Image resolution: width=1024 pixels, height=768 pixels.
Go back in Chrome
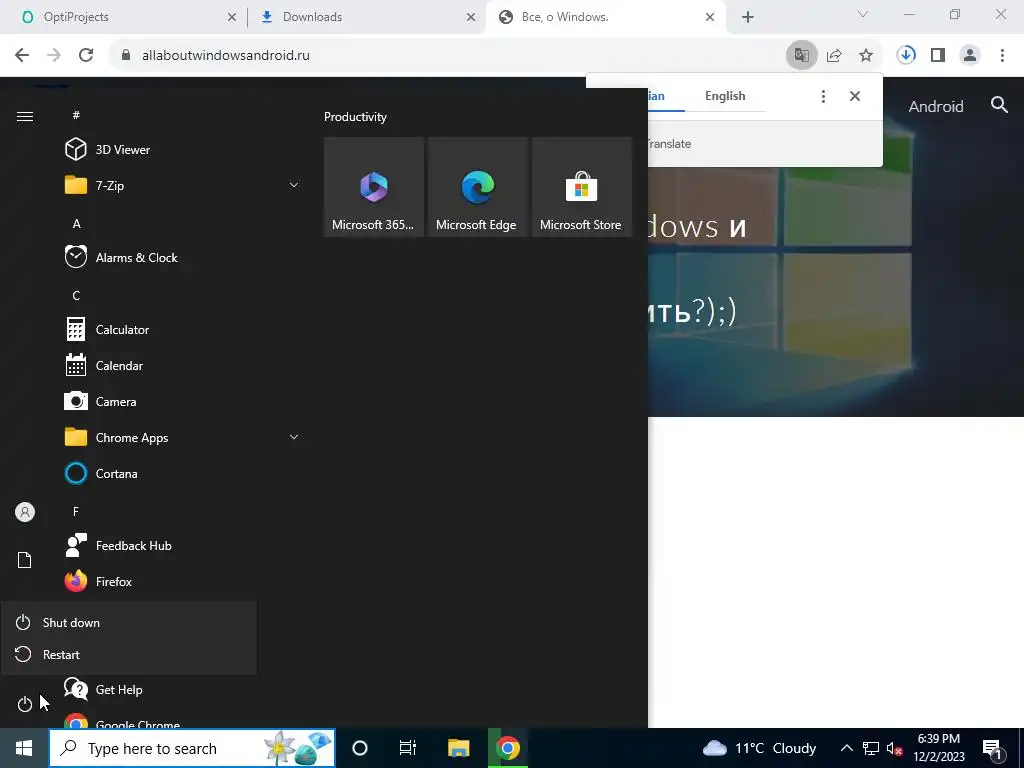[22, 56]
